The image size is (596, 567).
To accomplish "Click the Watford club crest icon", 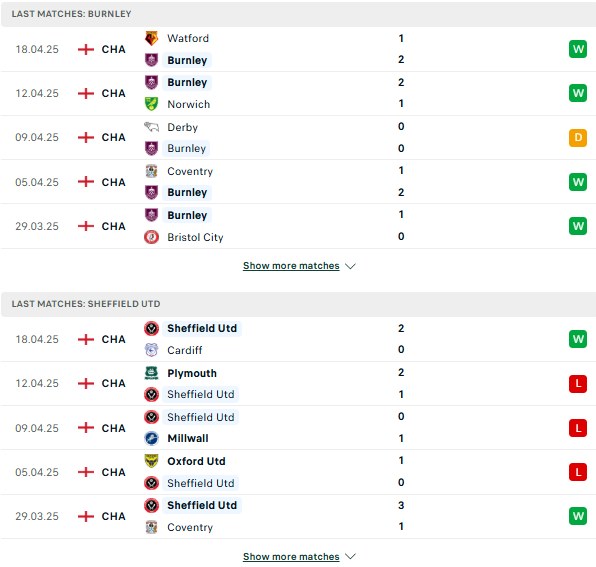I will 151,38.
